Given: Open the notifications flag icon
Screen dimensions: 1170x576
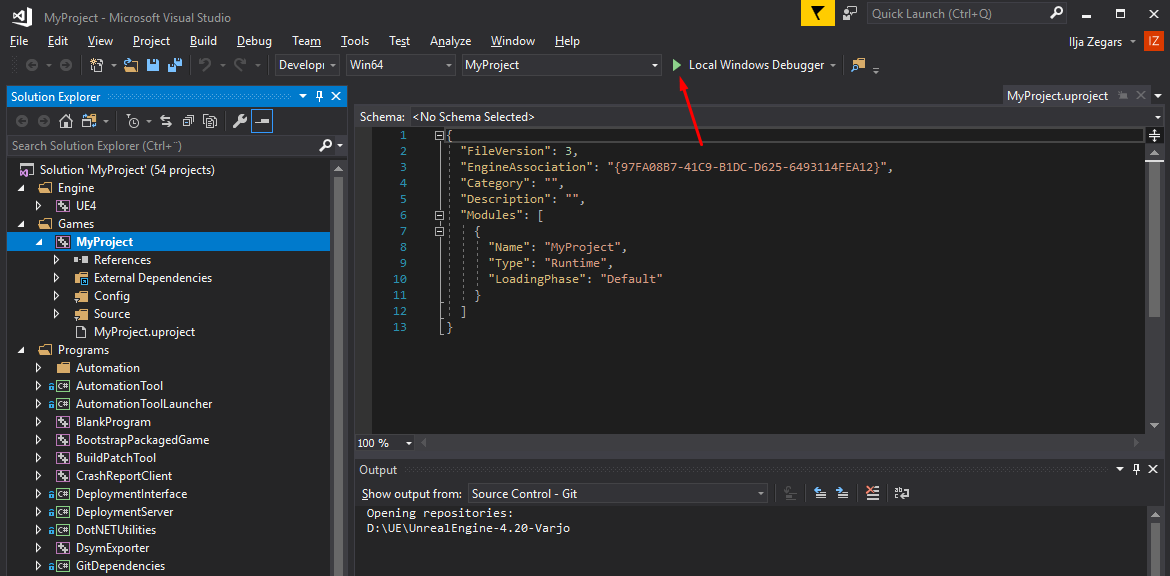Looking at the screenshot, I should [x=818, y=13].
